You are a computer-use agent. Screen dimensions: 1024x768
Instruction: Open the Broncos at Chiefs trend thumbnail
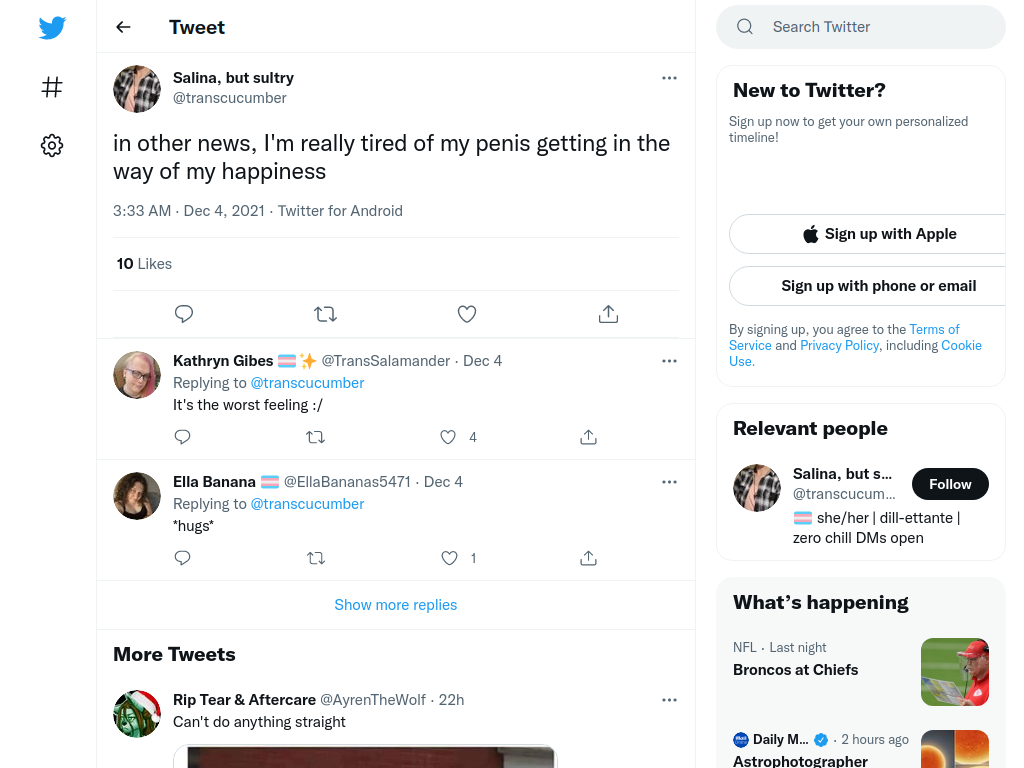click(955, 672)
